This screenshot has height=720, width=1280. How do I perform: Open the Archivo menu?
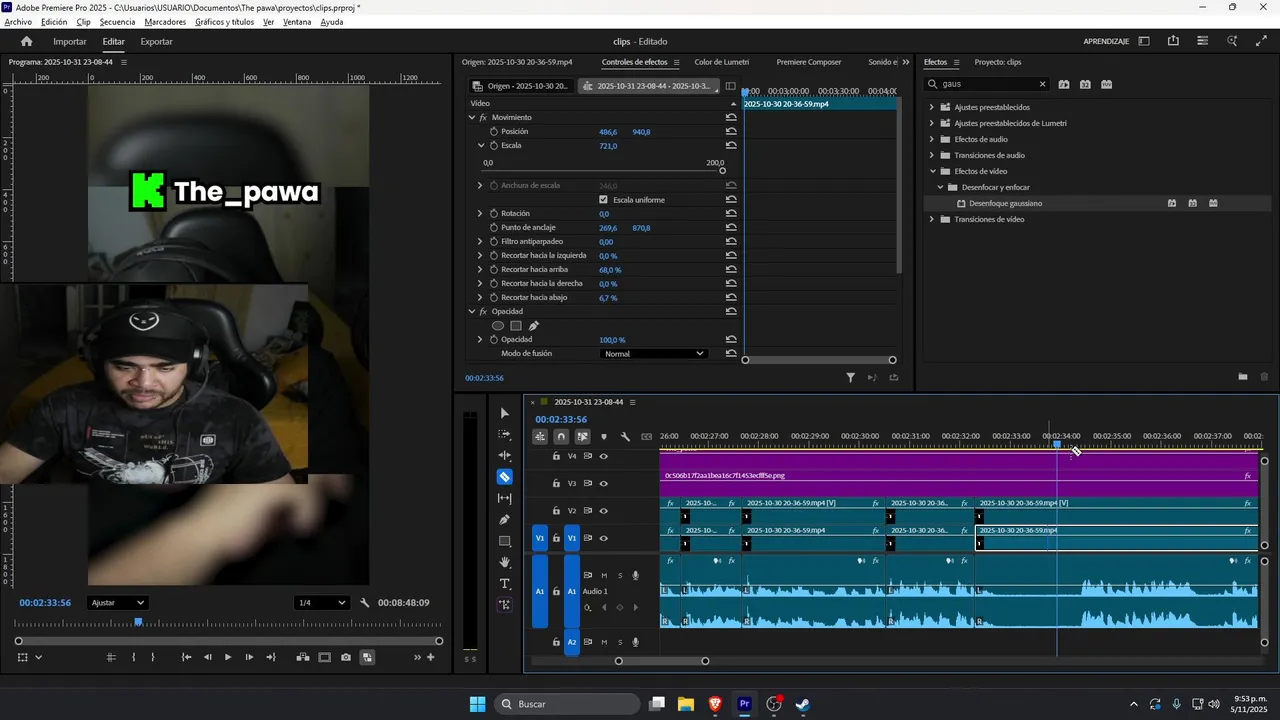[18, 22]
